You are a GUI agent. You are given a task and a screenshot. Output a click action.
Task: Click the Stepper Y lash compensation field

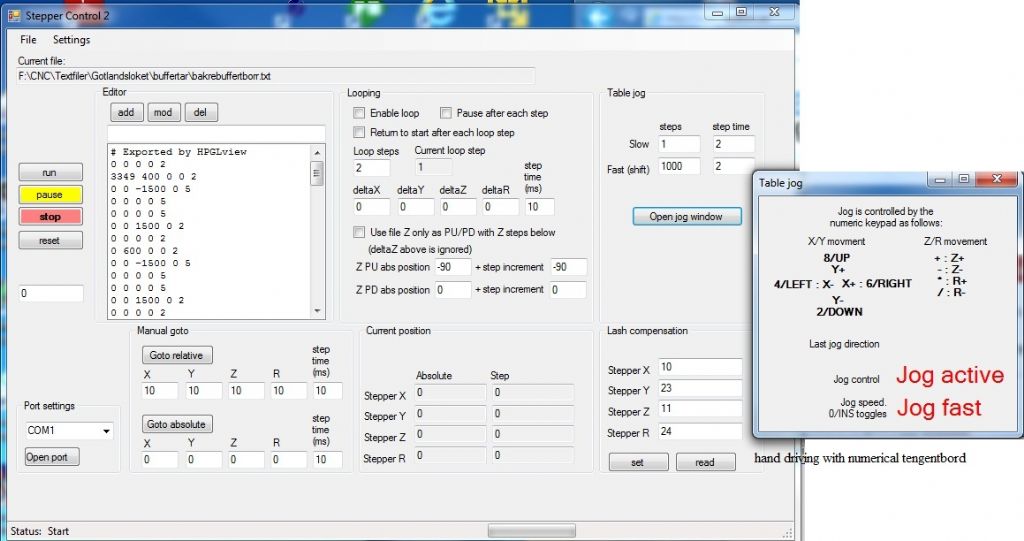(700, 388)
